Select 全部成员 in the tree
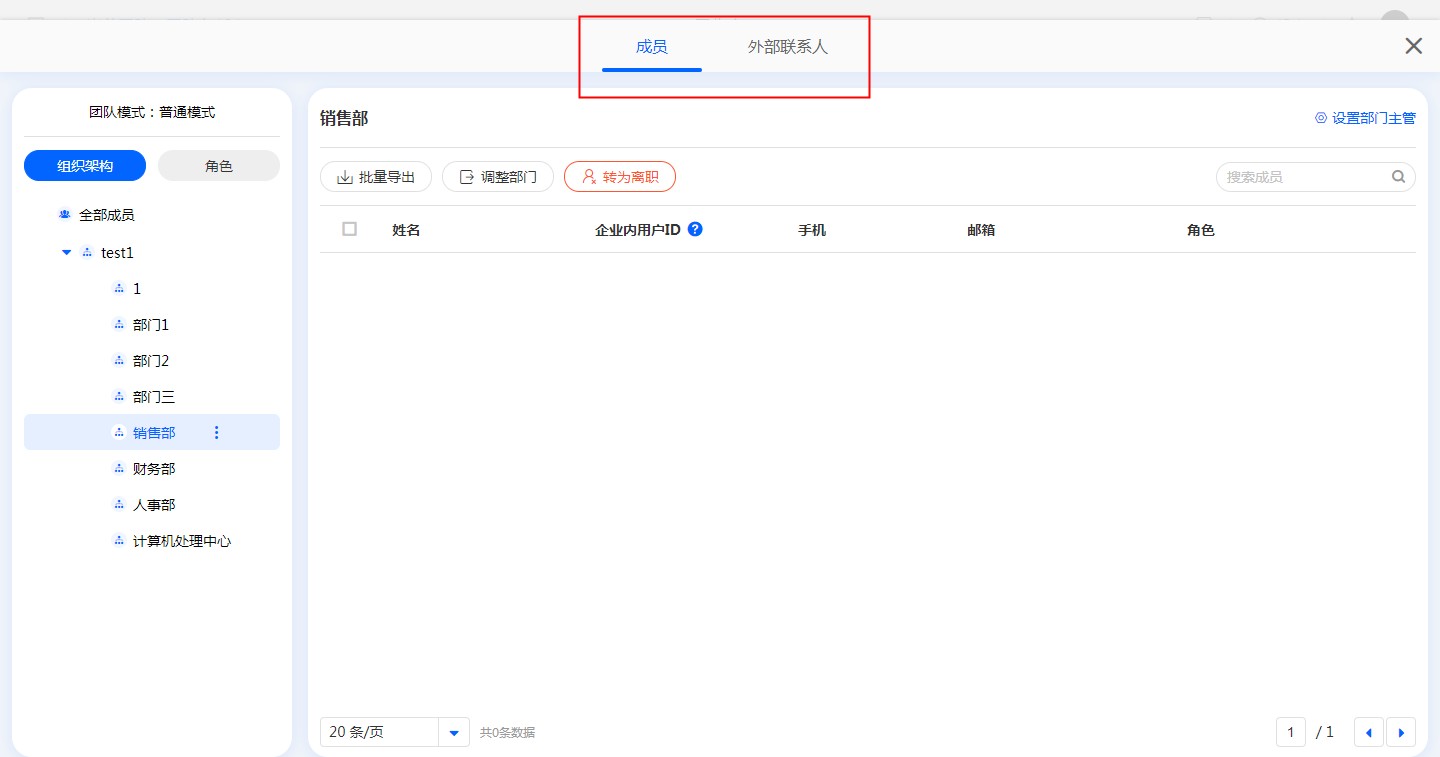The height and width of the screenshot is (757, 1440). point(106,215)
